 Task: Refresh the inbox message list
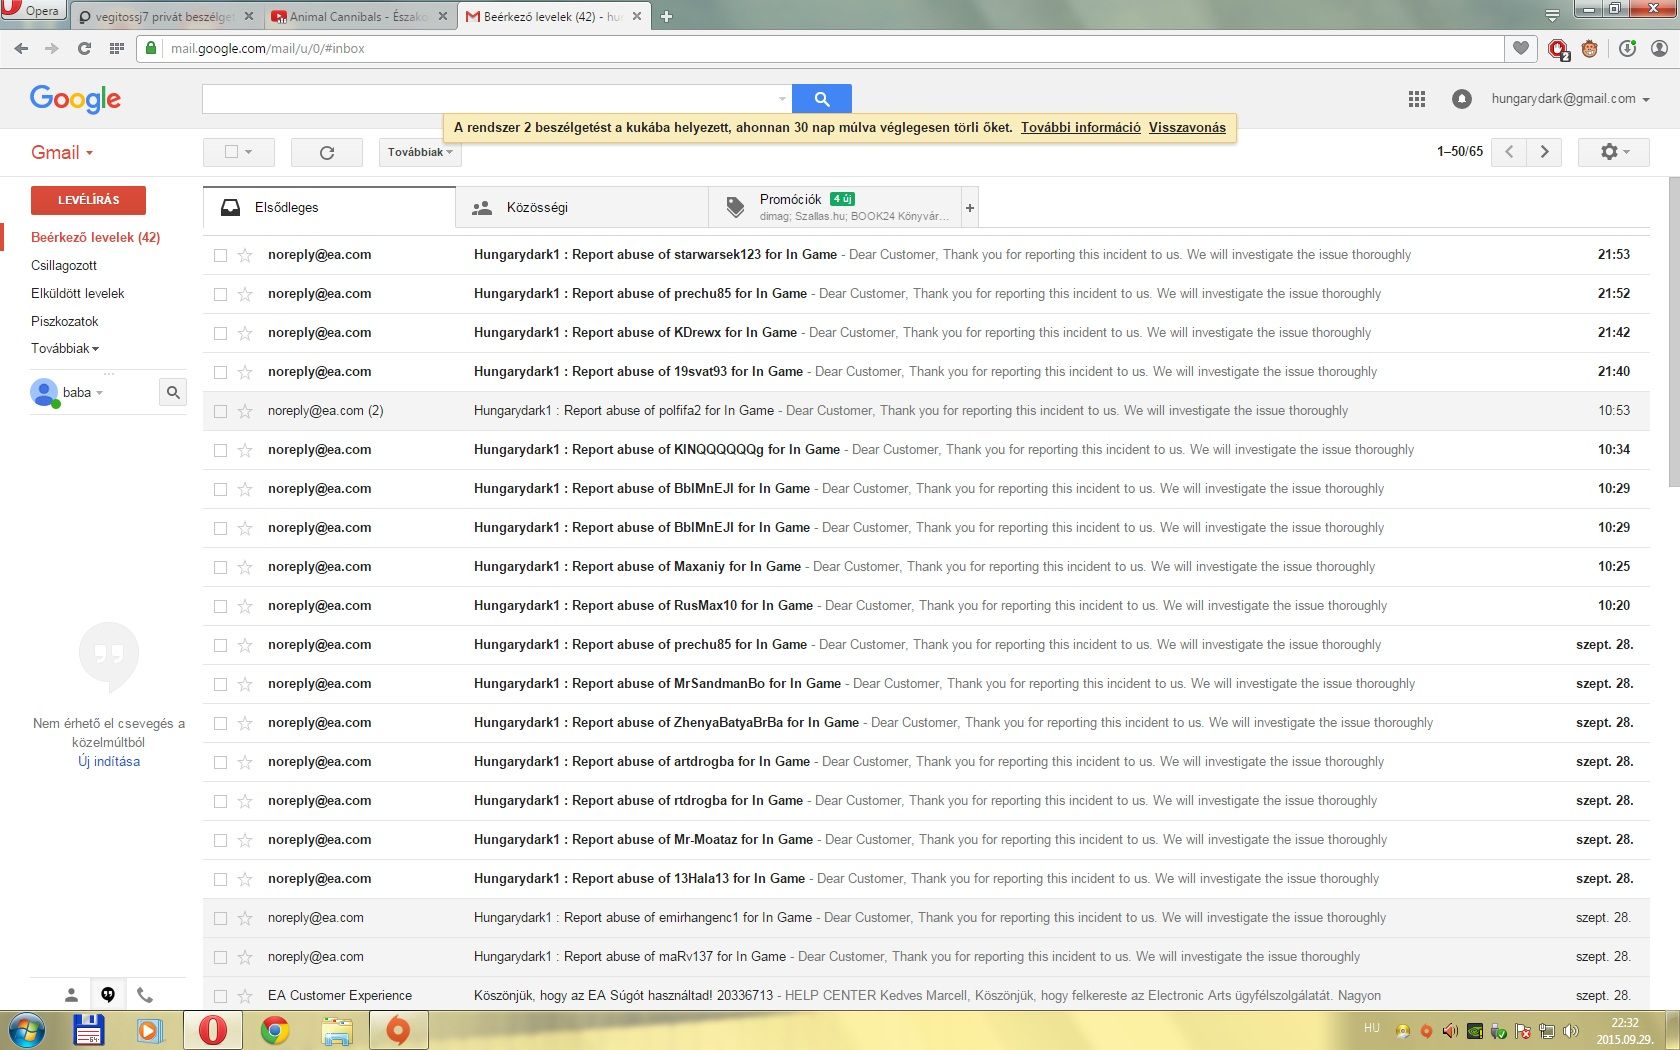[326, 152]
